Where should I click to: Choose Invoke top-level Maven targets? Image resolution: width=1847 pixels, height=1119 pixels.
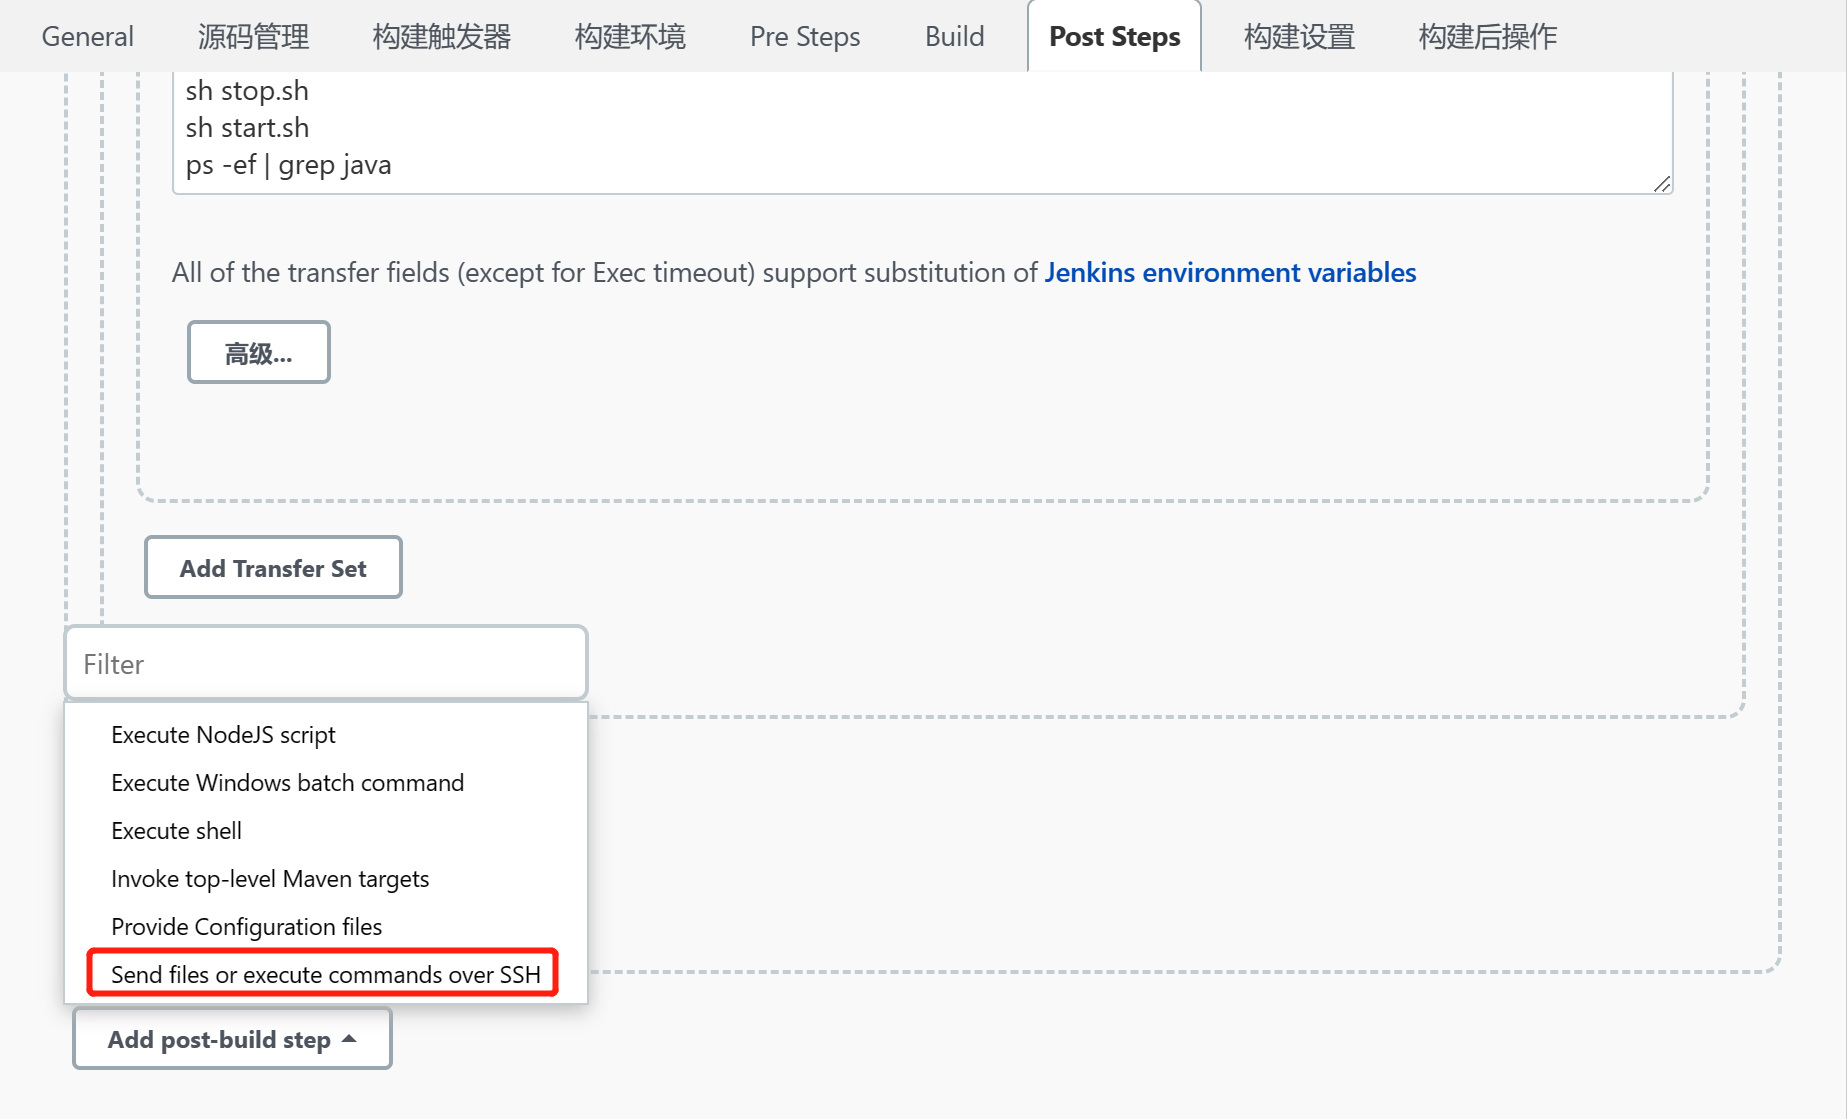click(270, 878)
